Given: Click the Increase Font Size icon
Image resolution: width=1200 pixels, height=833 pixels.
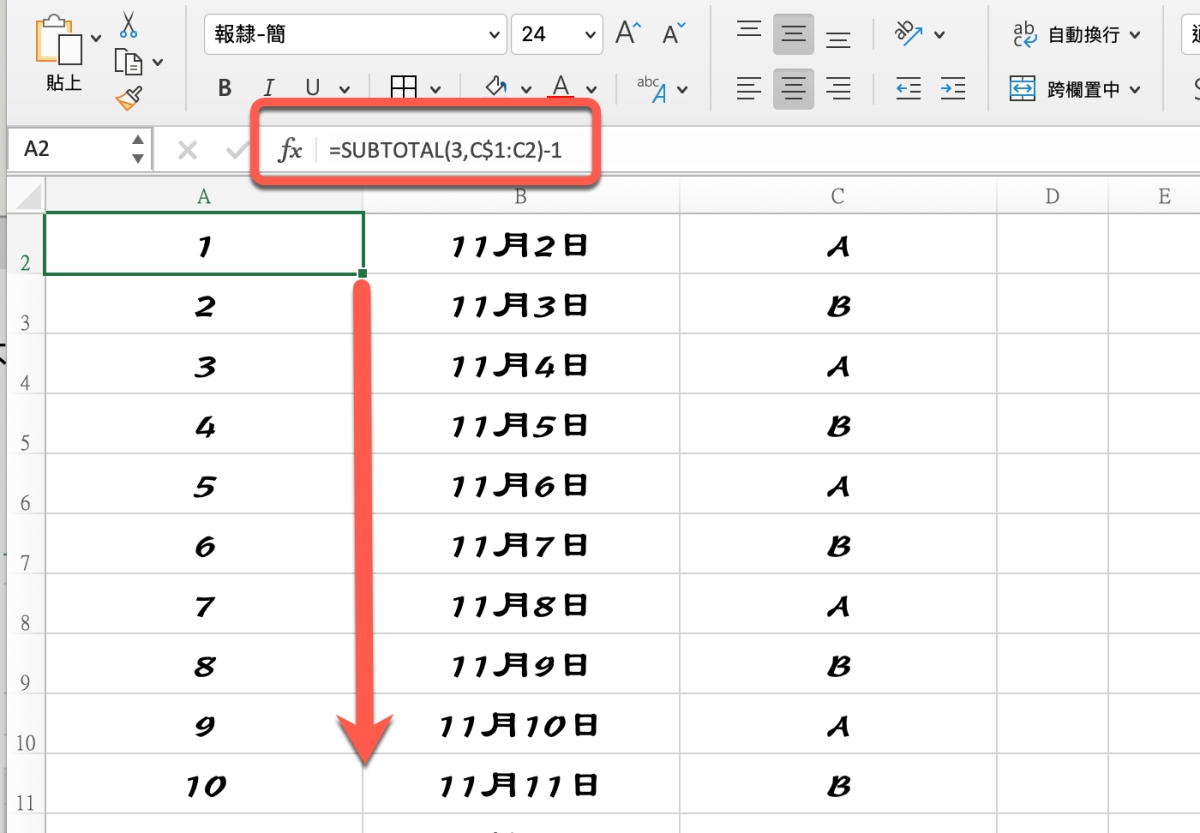Looking at the screenshot, I should (x=627, y=33).
